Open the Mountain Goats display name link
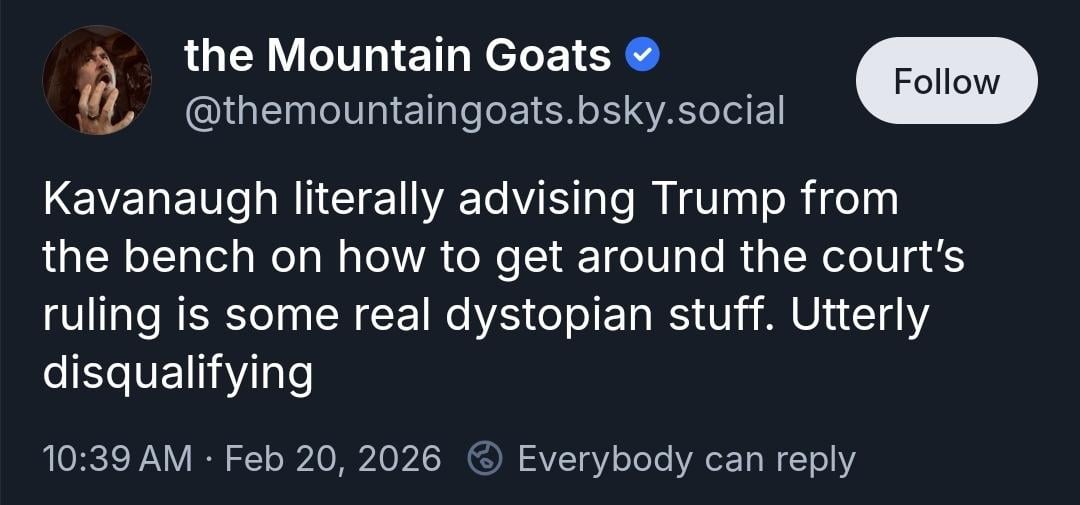 pyautogui.click(x=397, y=56)
